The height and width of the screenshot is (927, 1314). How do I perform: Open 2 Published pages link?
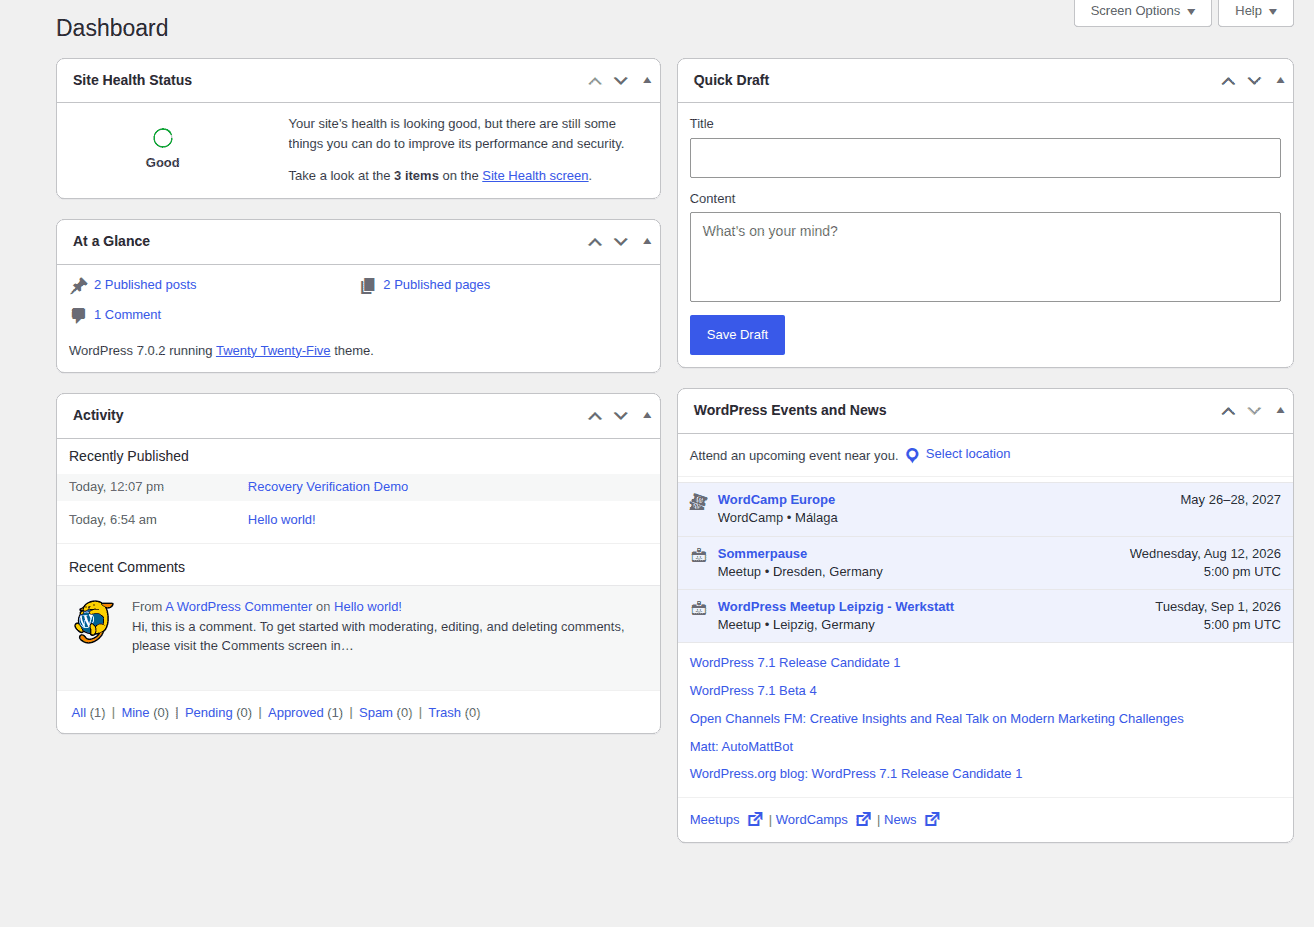click(437, 285)
